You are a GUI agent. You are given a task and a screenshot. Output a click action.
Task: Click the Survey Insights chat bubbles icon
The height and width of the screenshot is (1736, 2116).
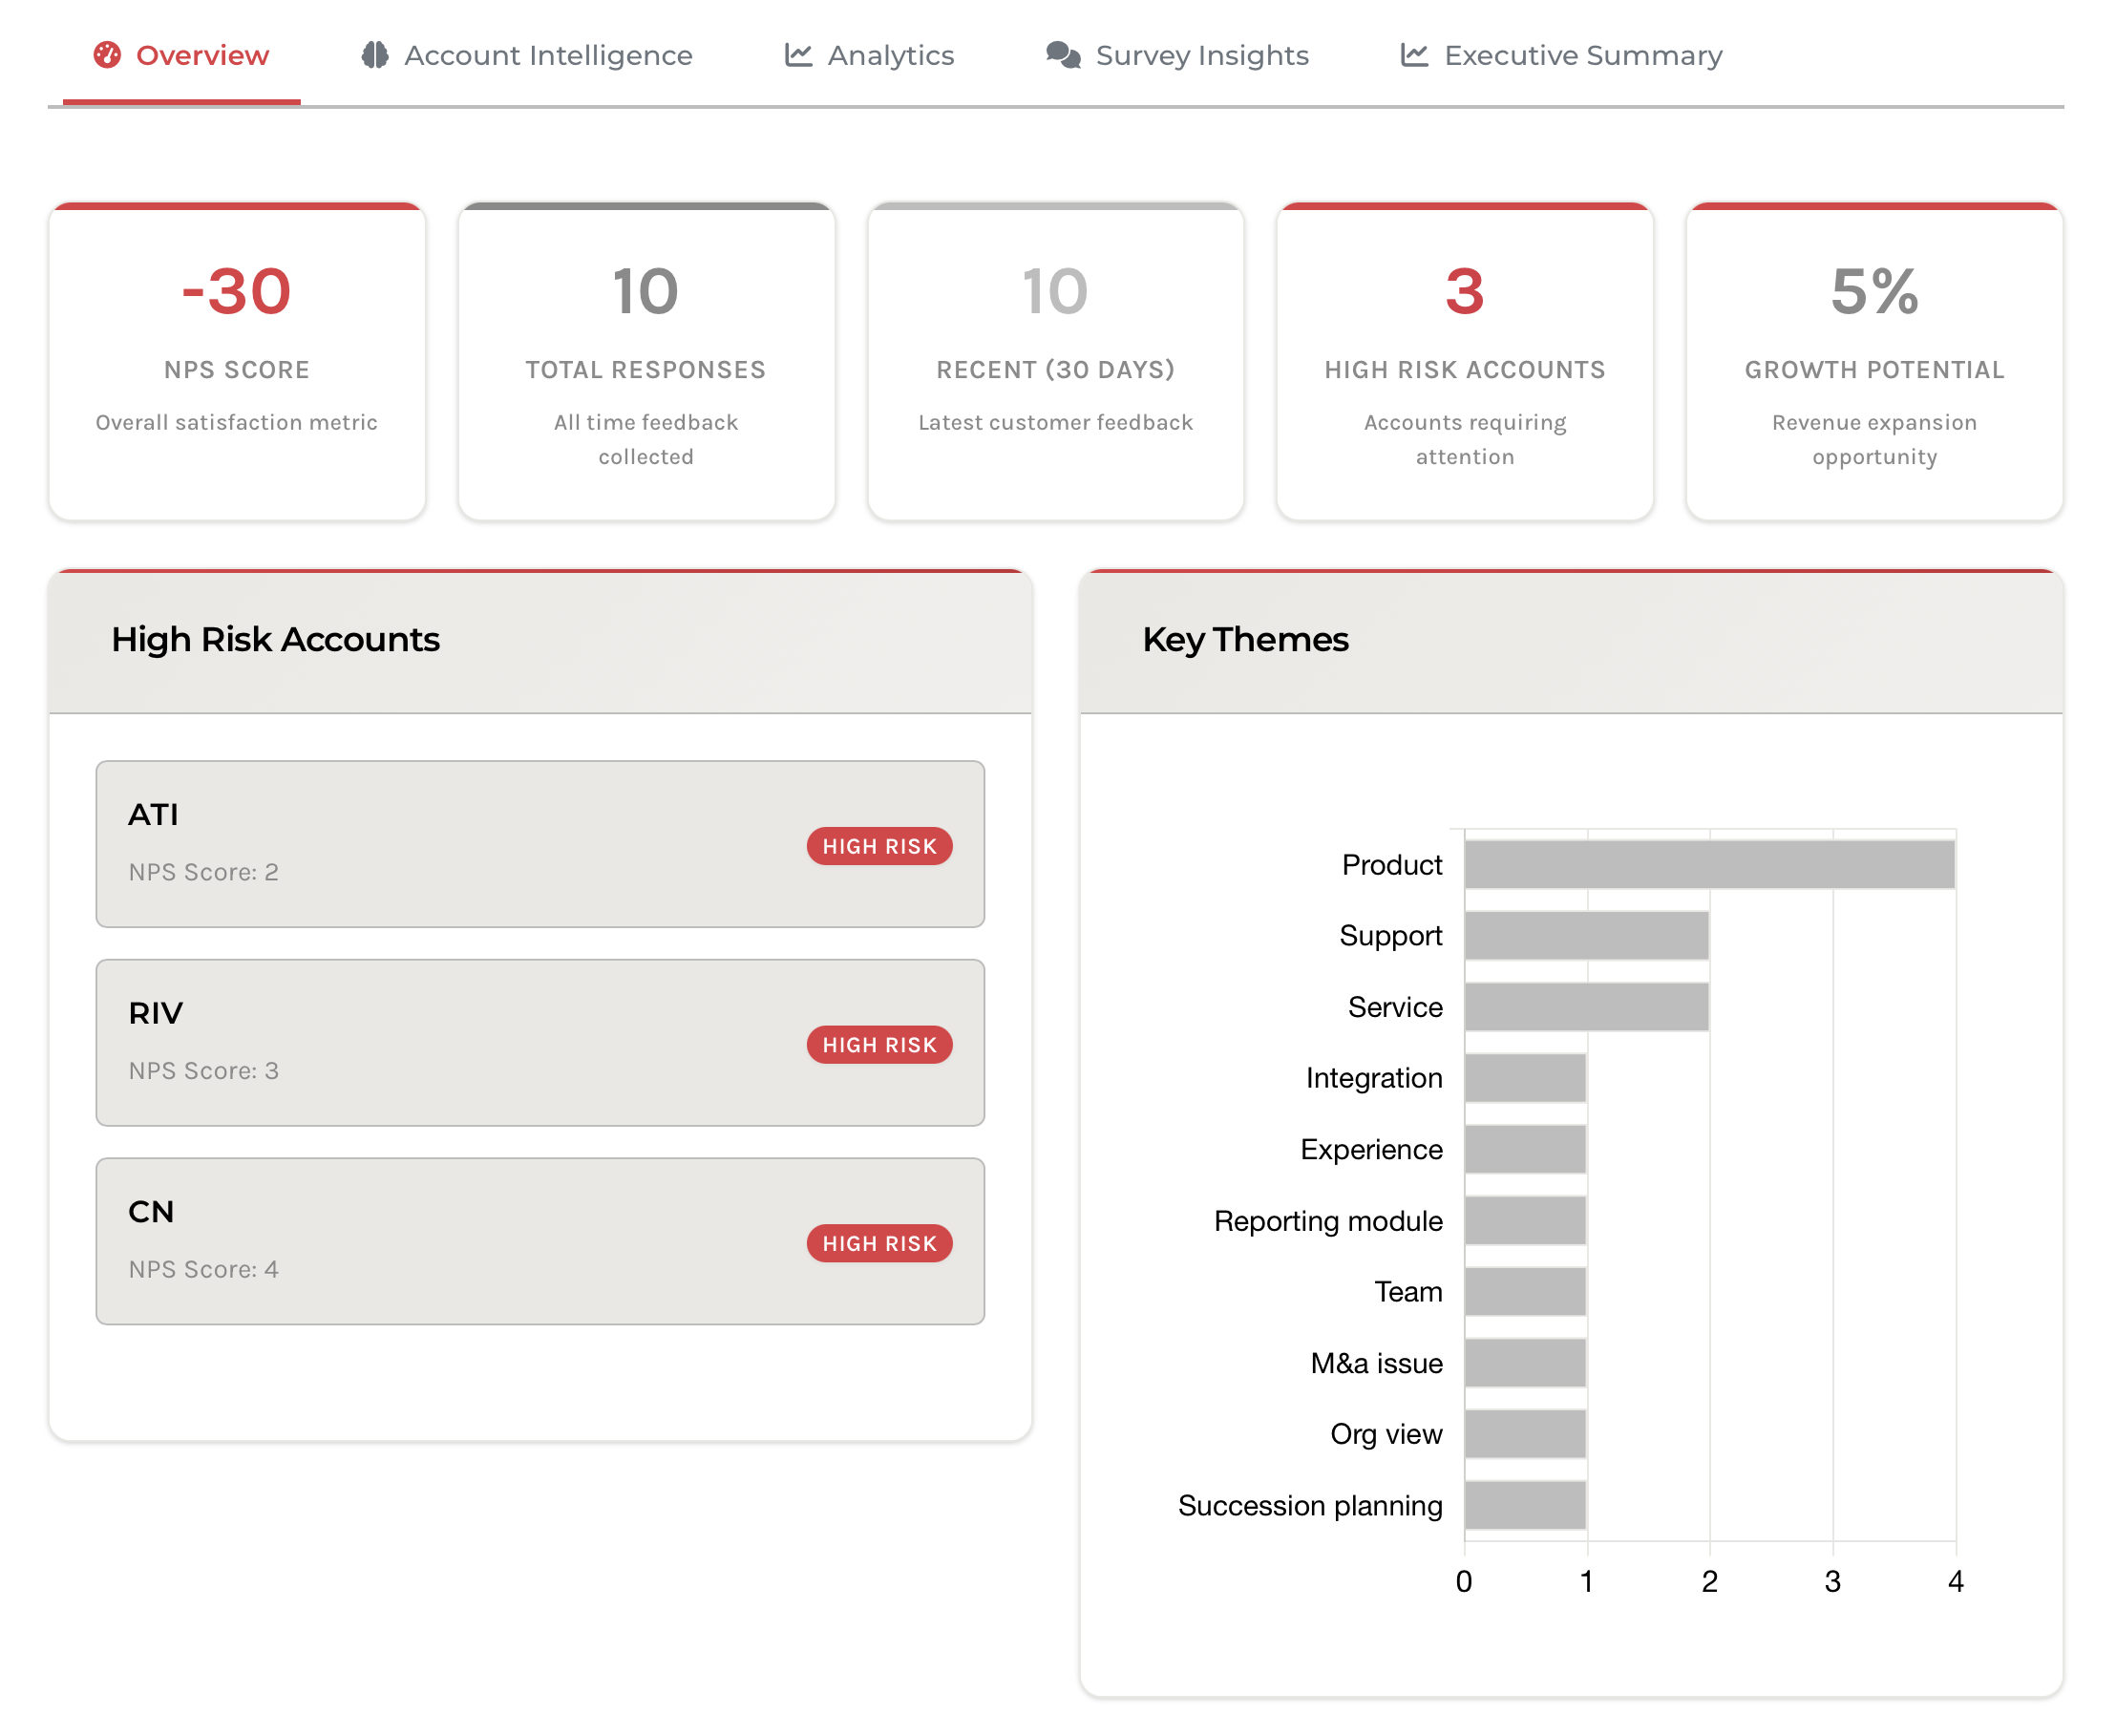click(1063, 55)
